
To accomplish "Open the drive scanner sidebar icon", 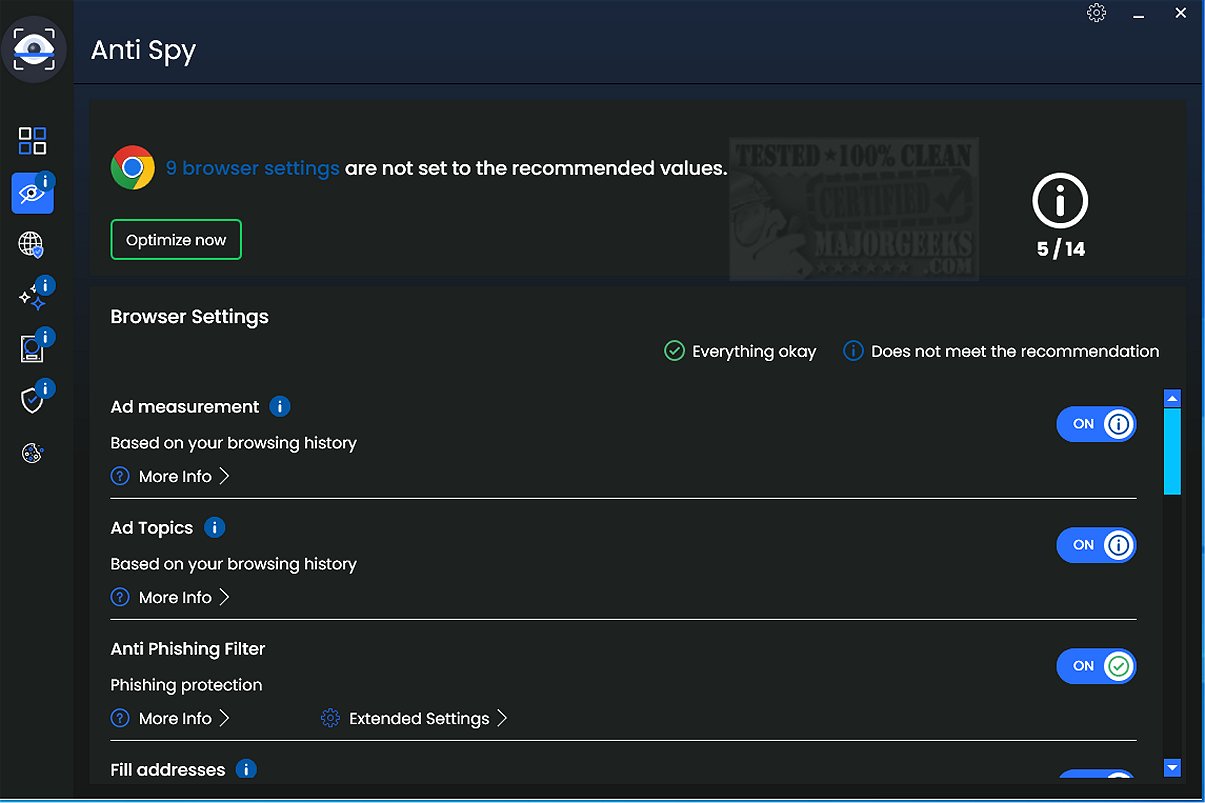I will coord(33,348).
